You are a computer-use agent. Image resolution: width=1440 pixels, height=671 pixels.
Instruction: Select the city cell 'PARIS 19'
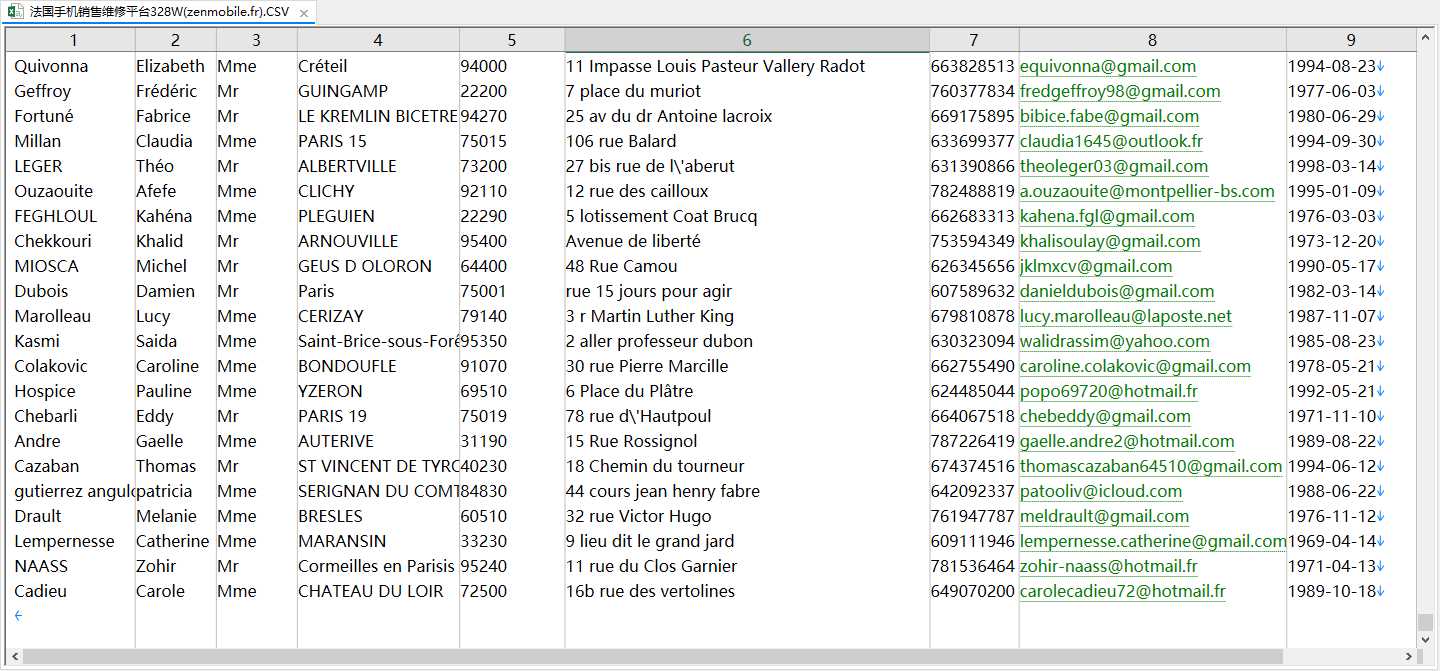(332, 416)
